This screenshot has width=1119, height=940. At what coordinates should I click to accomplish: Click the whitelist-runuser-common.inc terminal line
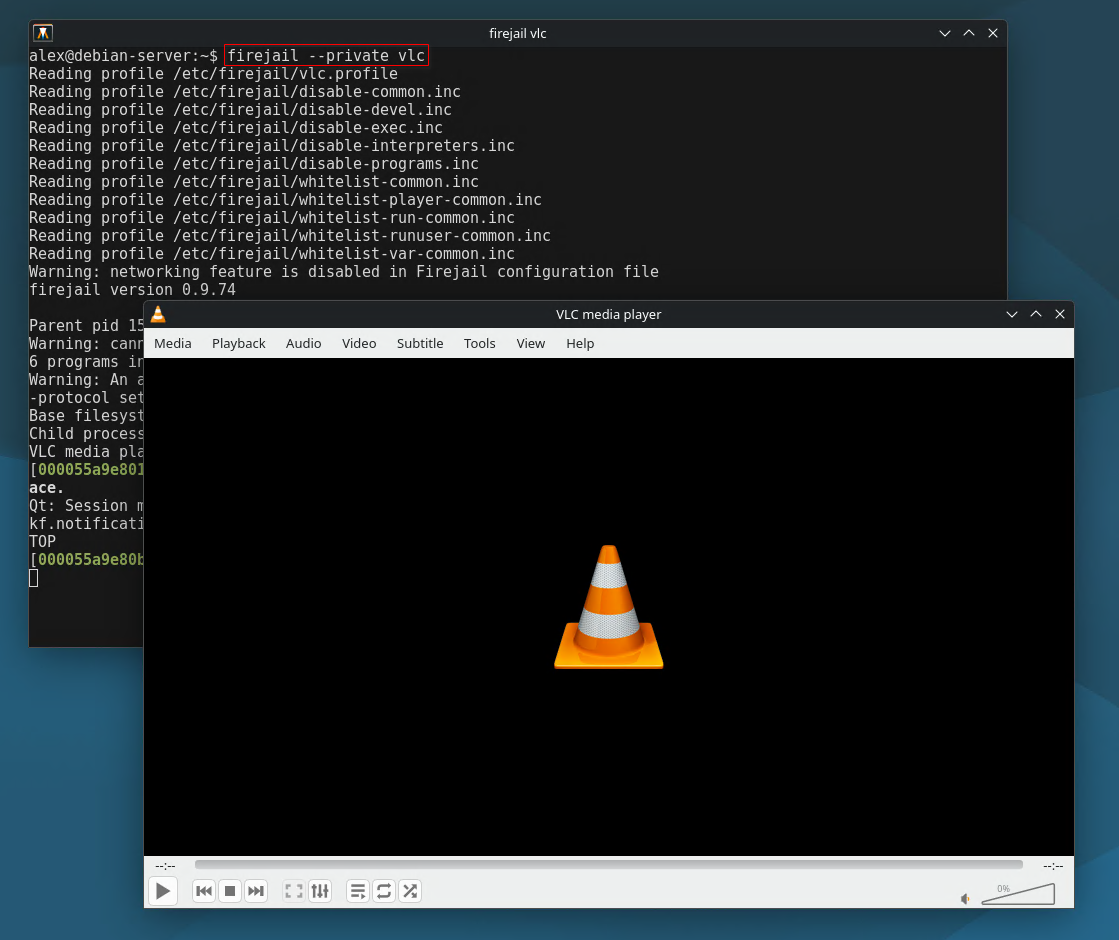pos(290,236)
